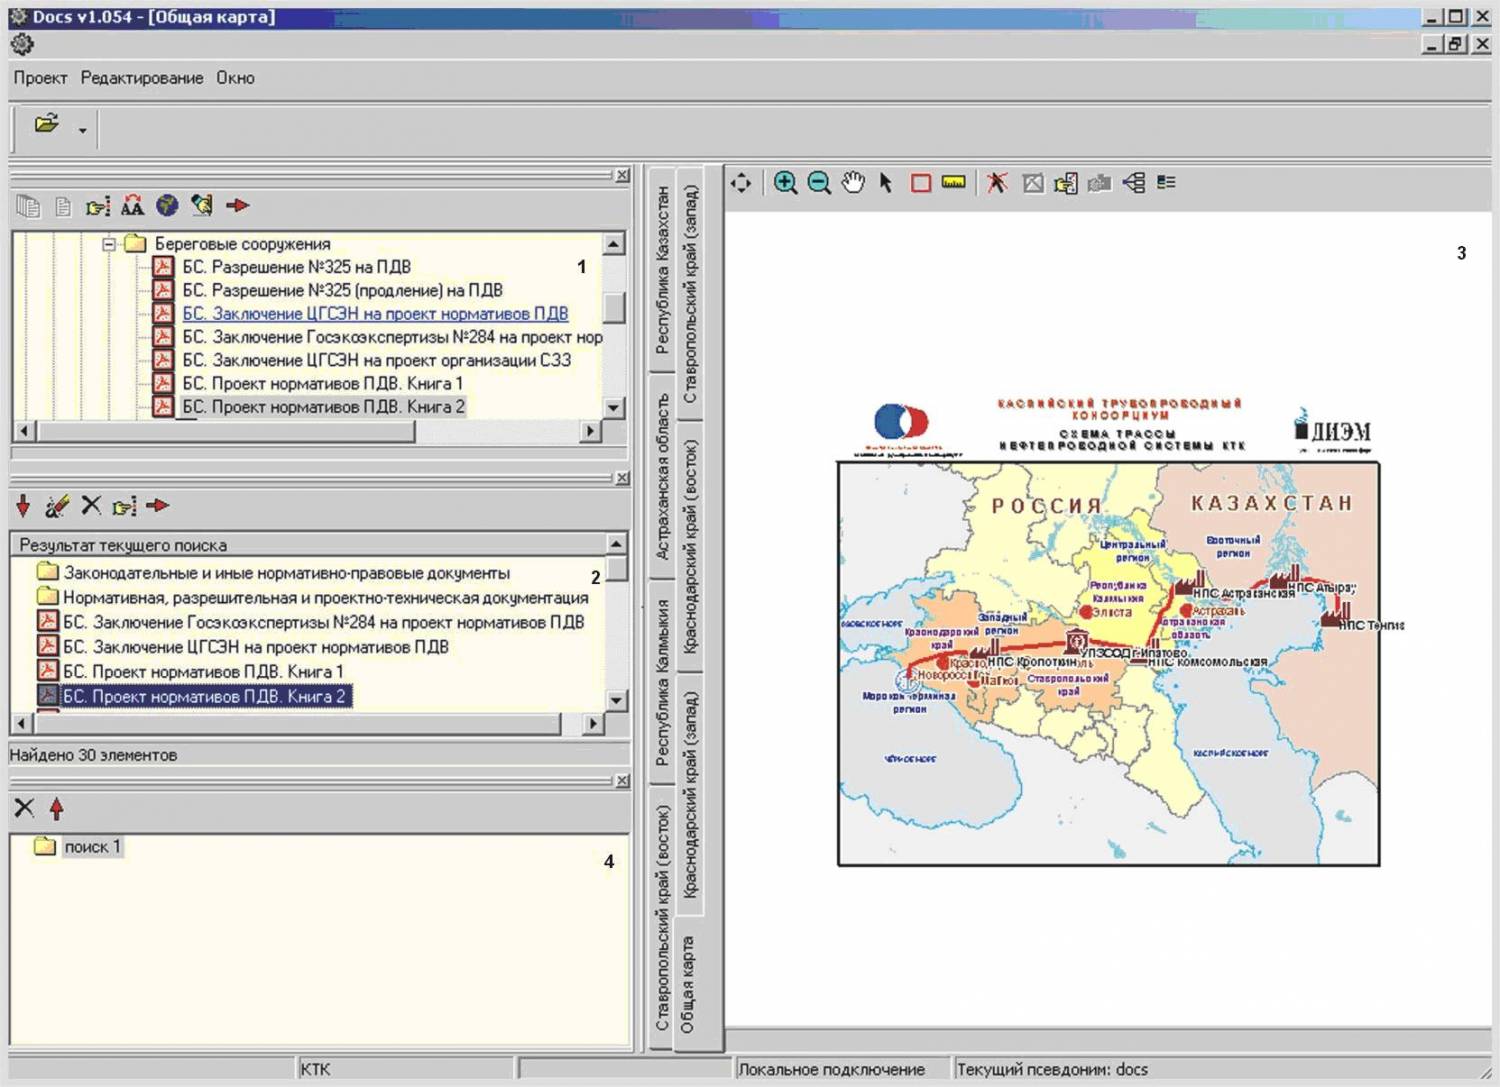The width and height of the screenshot is (1500, 1087).
Task: Open the Проект menu
Action: coord(40,78)
